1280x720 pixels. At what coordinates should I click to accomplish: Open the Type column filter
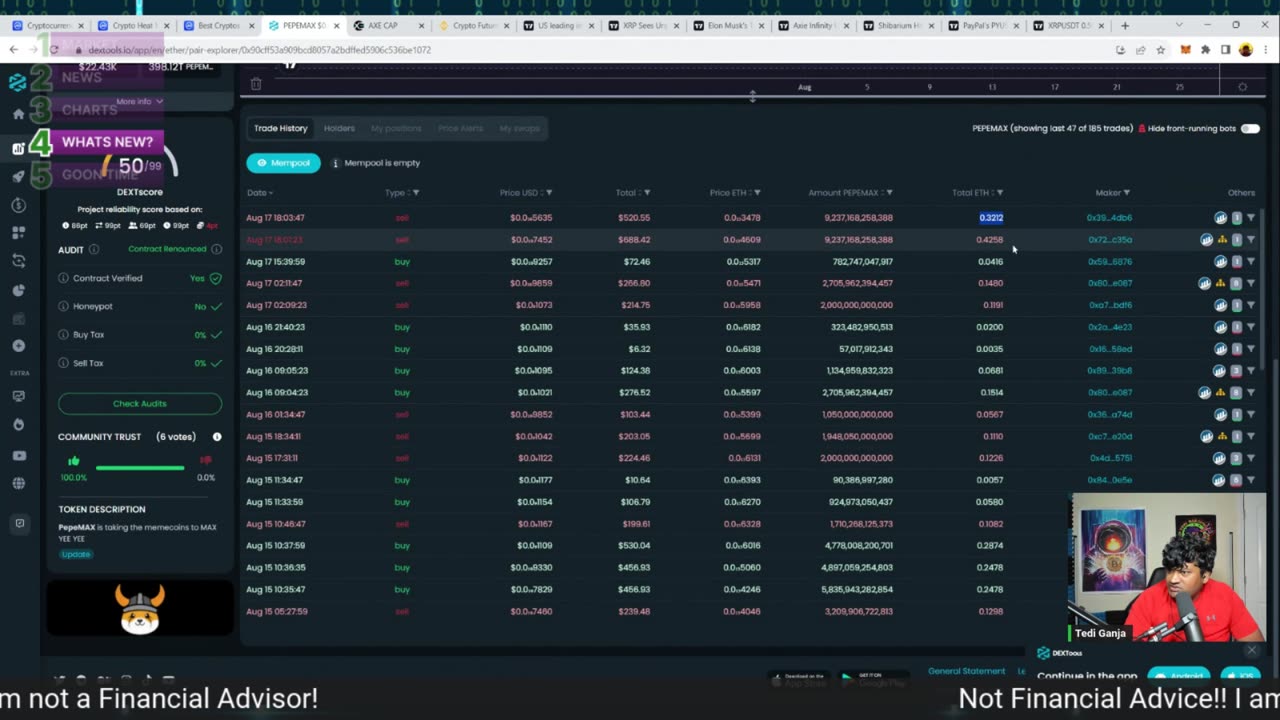(x=416, y=193)
